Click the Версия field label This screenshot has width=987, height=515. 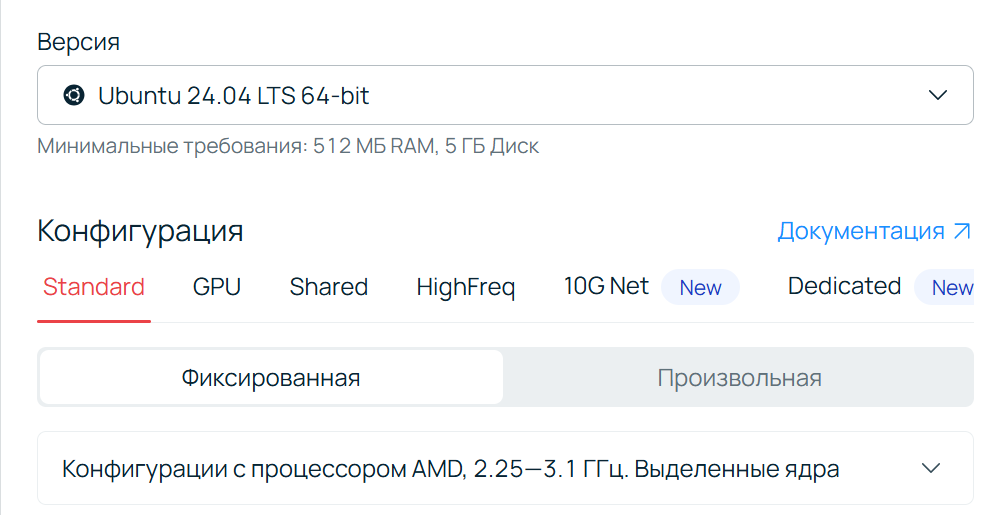point(79,42)
